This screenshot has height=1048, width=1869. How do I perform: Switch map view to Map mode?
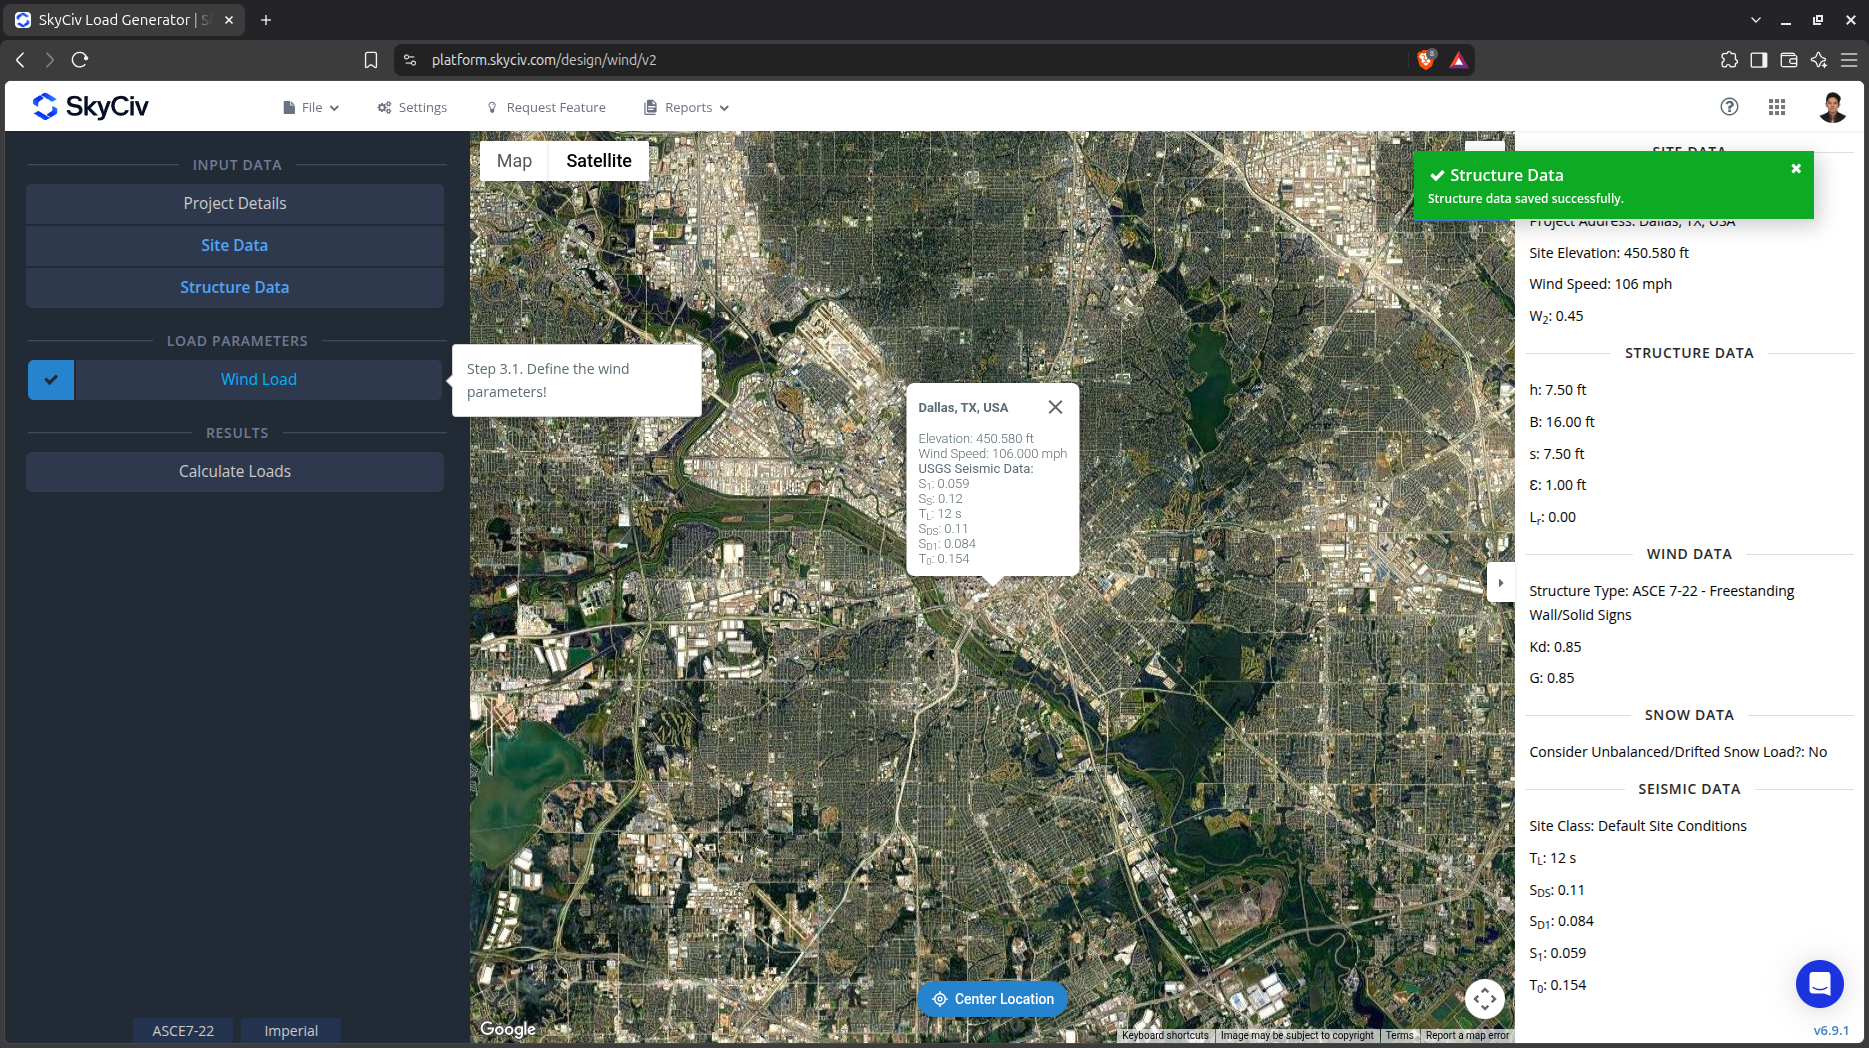pos(514,161)
